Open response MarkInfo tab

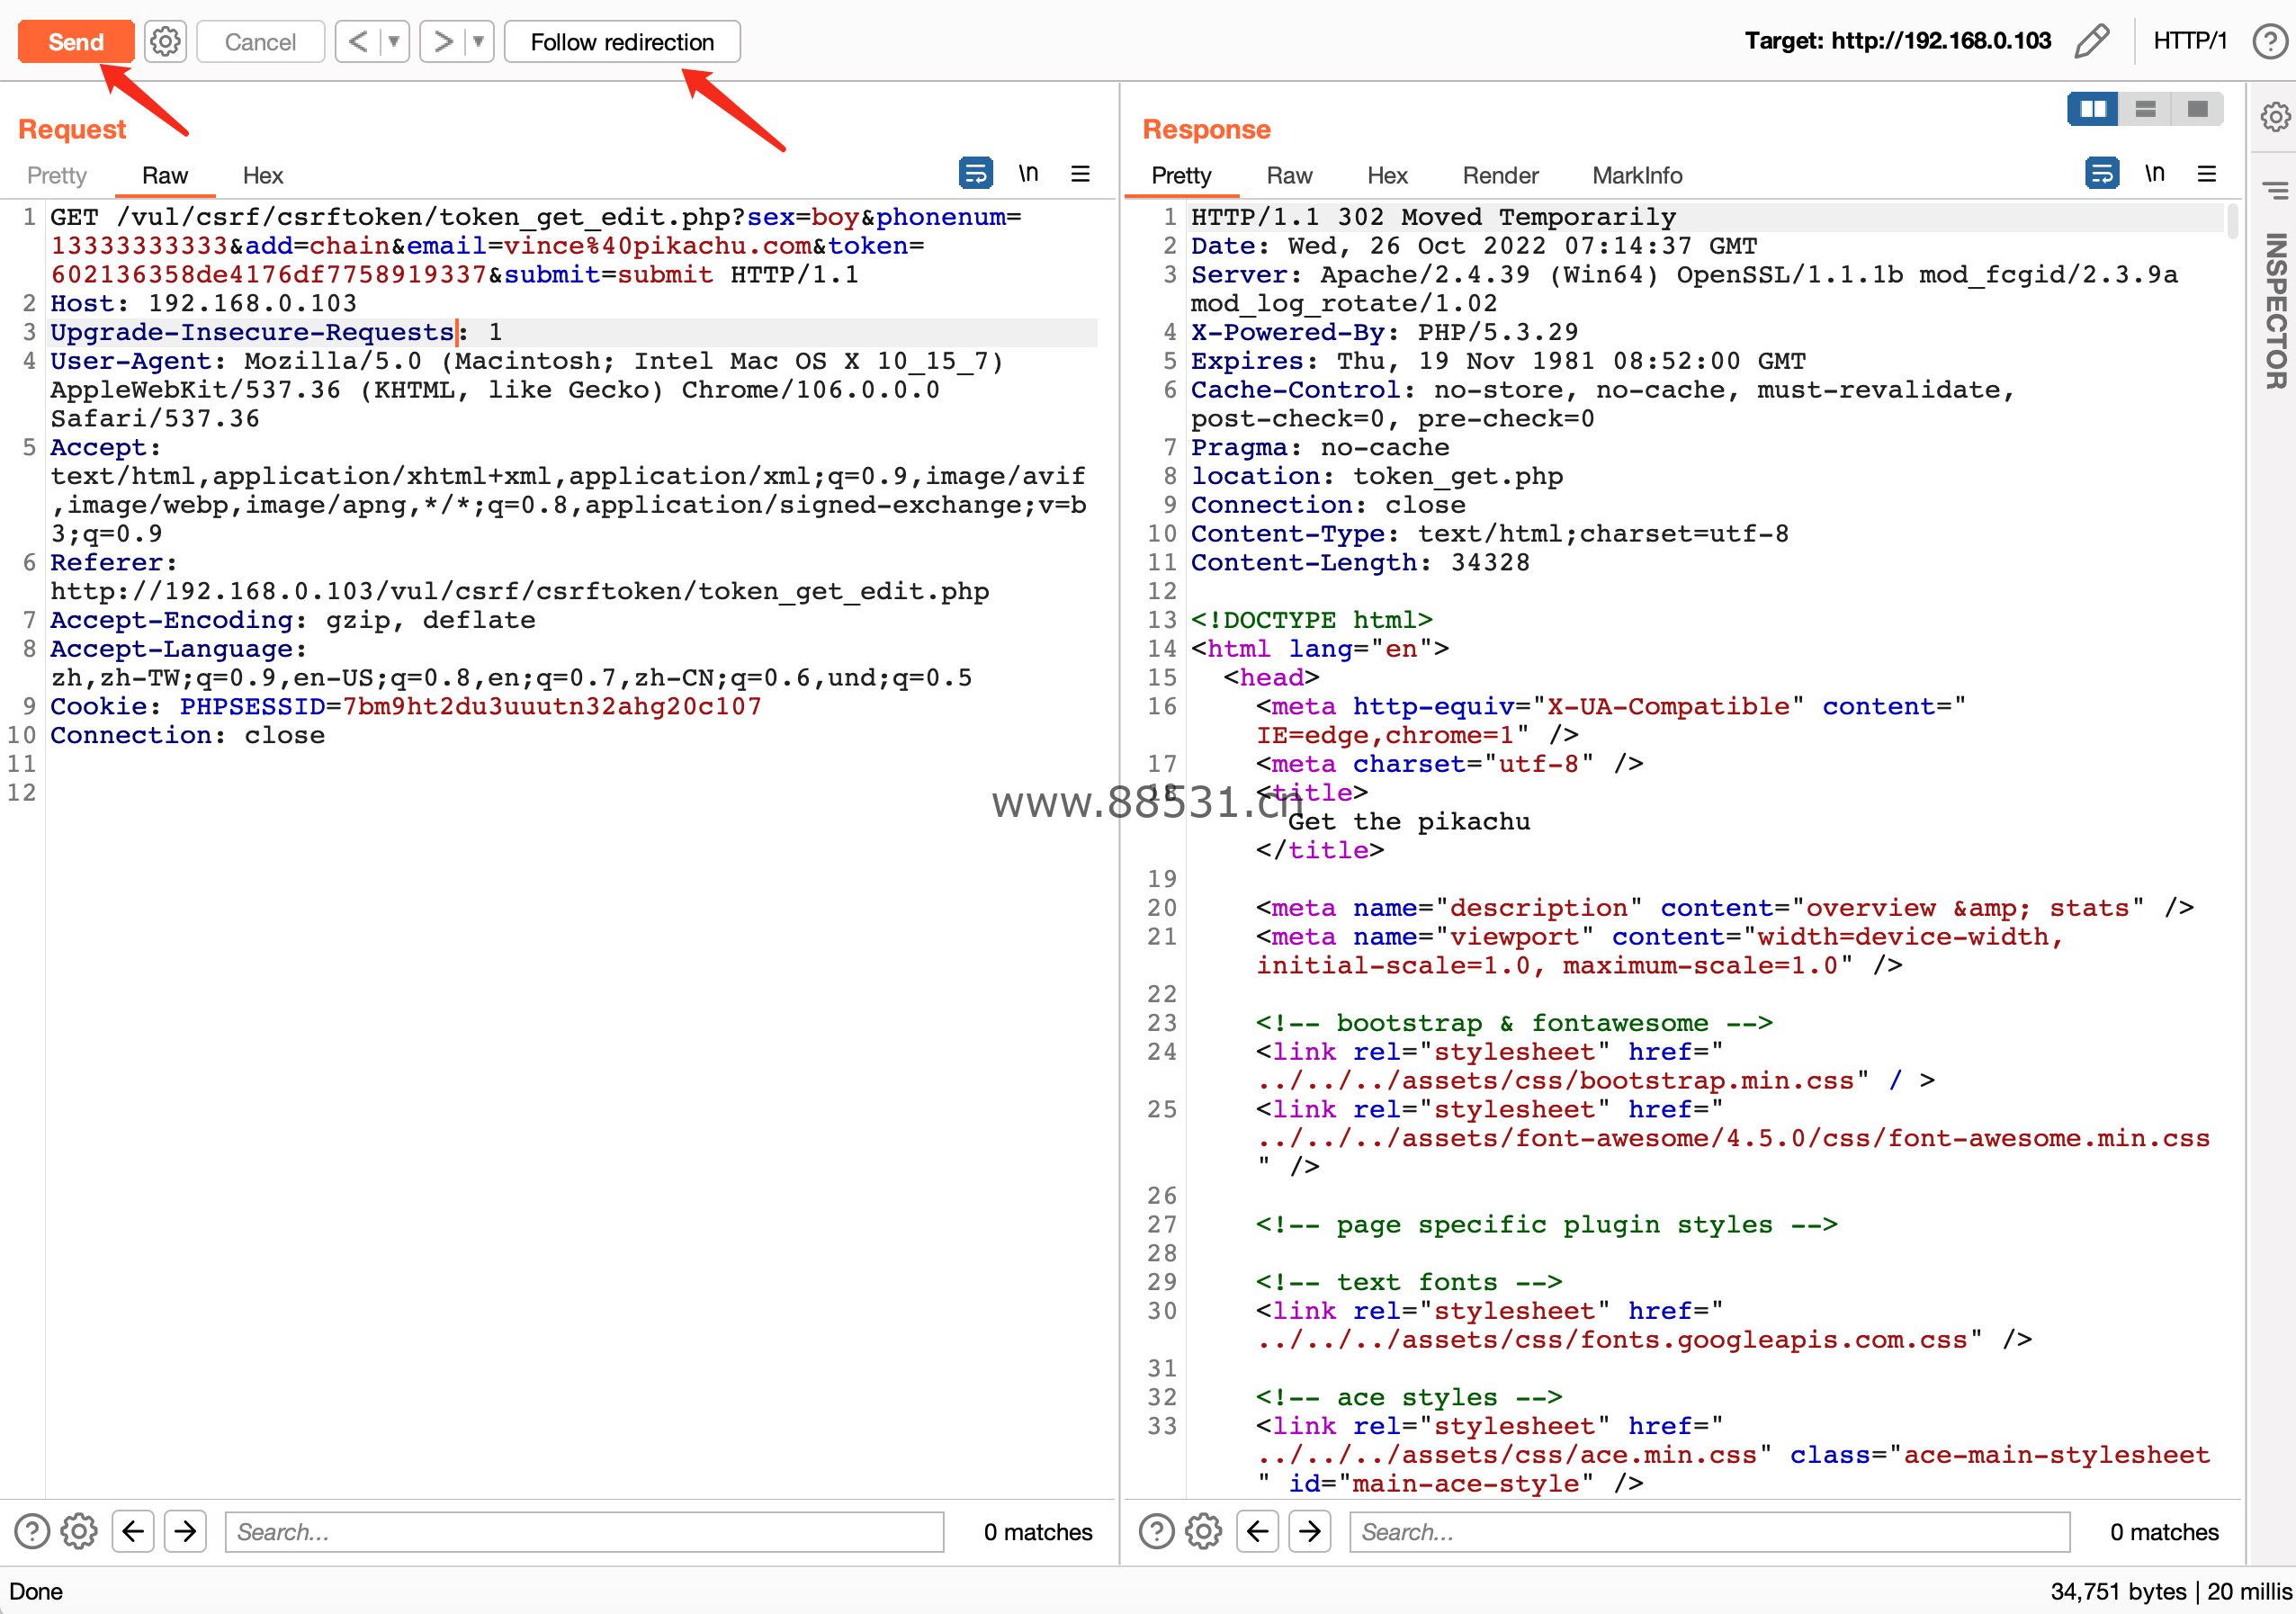pyautogui.click(x=1637, y=175)
